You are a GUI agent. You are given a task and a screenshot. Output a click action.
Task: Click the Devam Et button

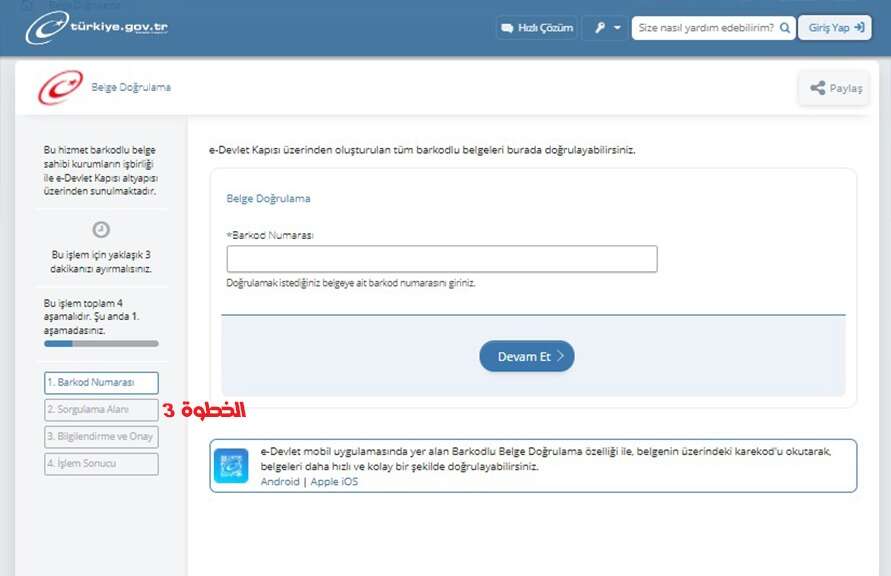click(x=527, y=356)
